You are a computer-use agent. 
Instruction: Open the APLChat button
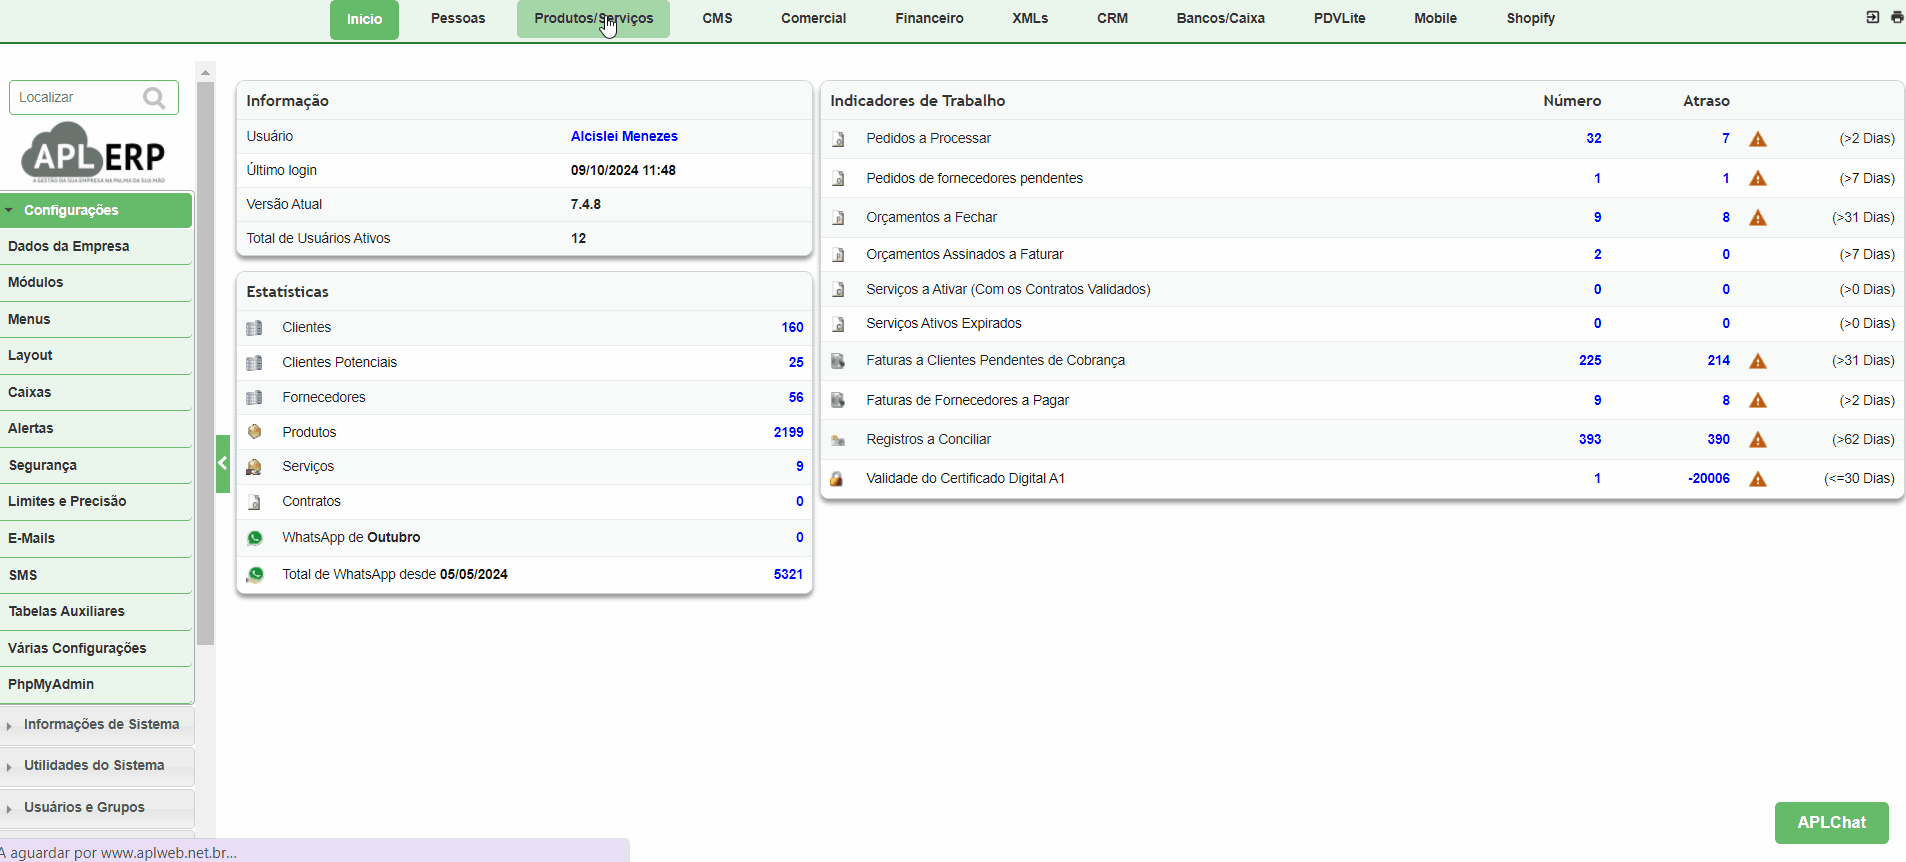click(1831, 823)
